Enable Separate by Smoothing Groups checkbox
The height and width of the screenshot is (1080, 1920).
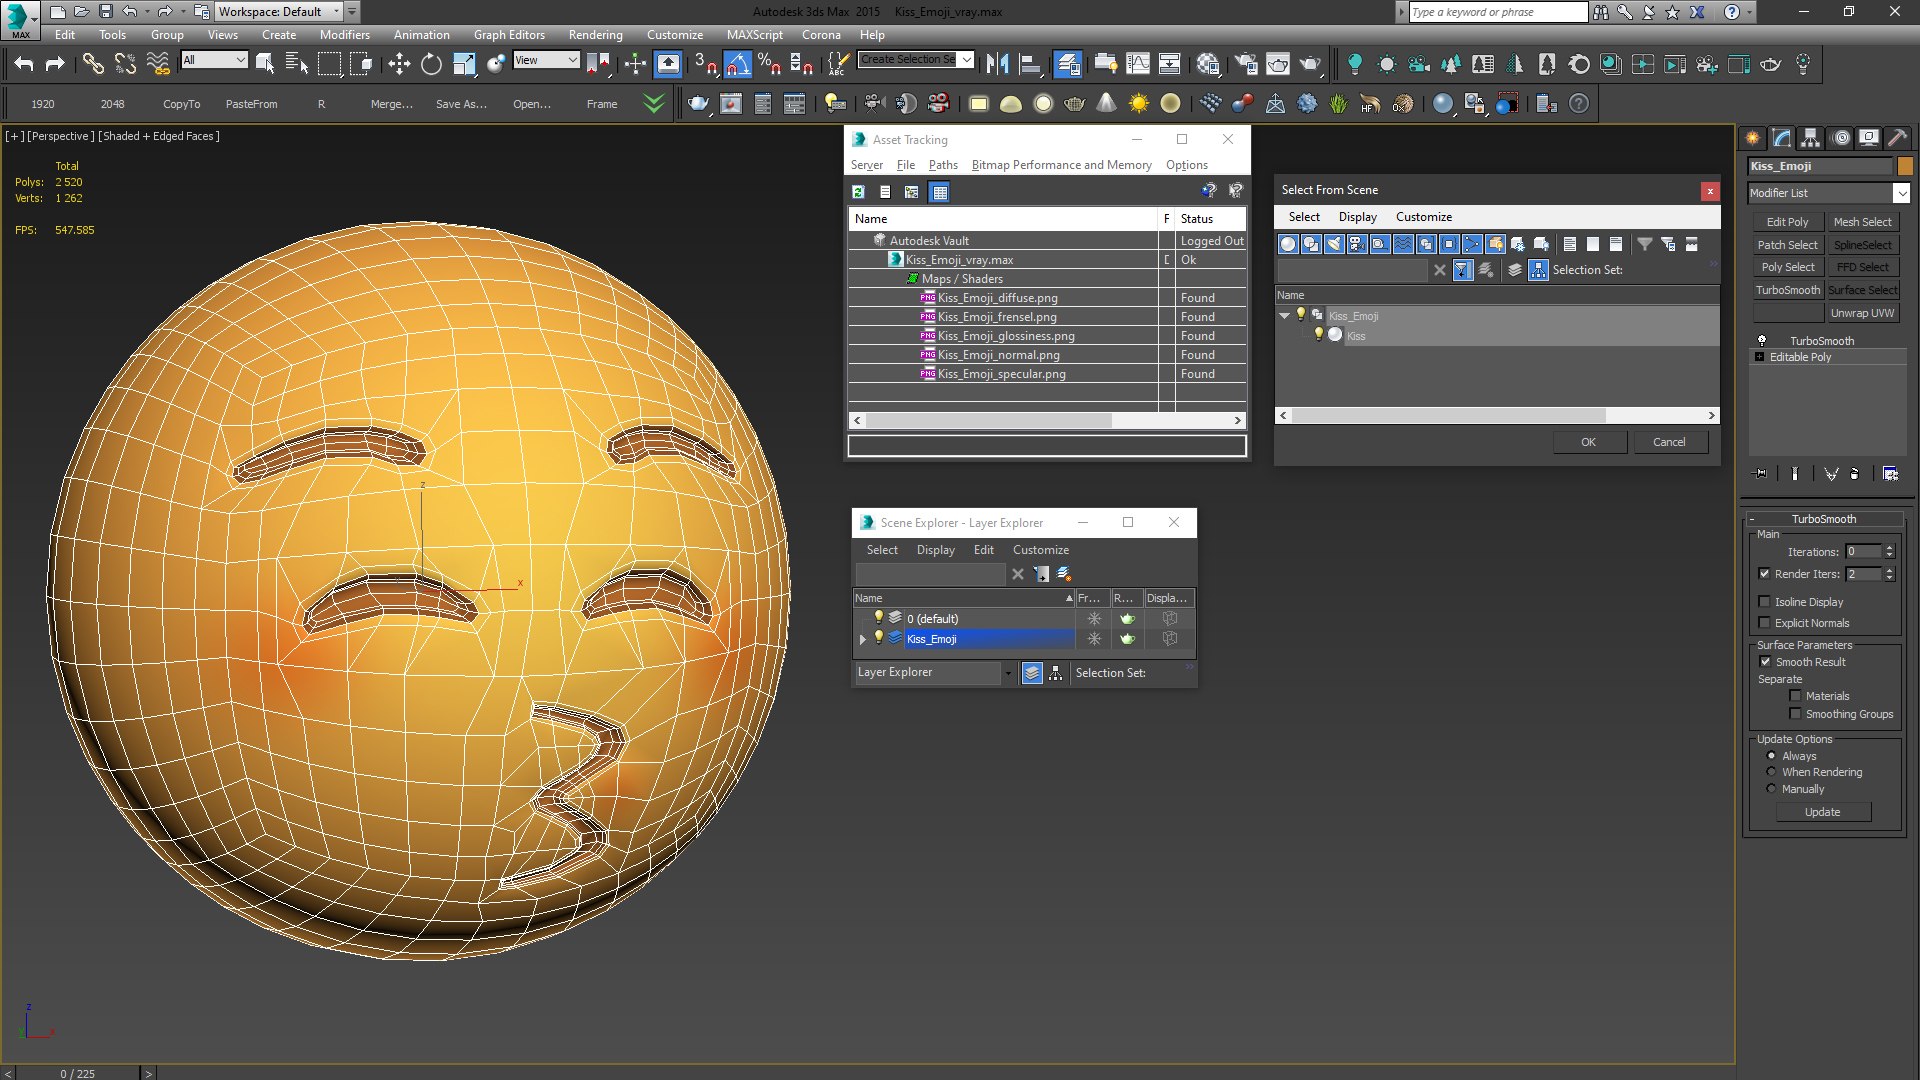(x=1795, y=714)
